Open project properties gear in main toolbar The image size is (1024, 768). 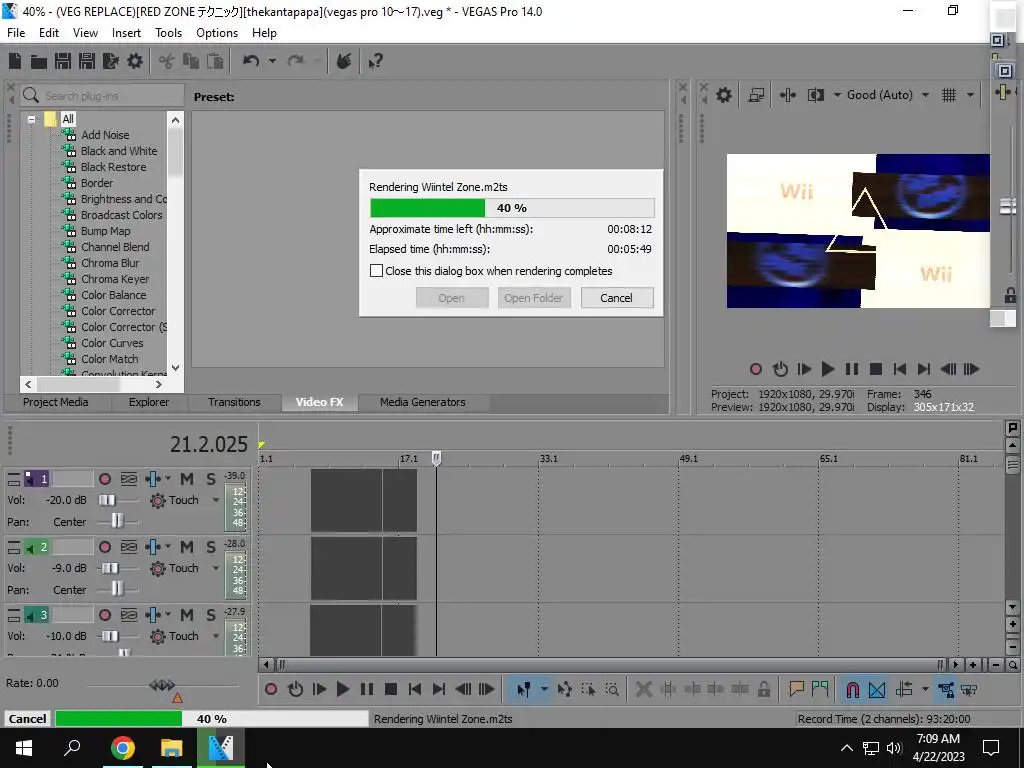[135, 61]
